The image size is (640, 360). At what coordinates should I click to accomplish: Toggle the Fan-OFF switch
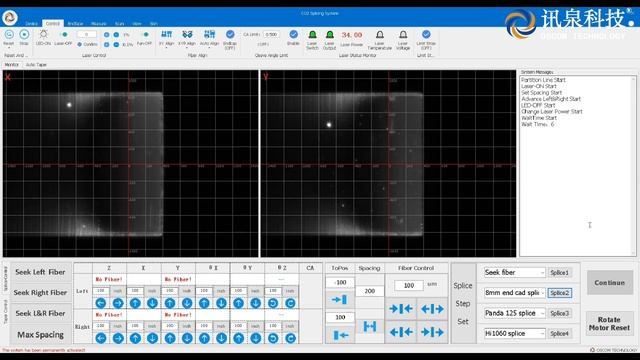pyautogui.click(x=144, y=34)
